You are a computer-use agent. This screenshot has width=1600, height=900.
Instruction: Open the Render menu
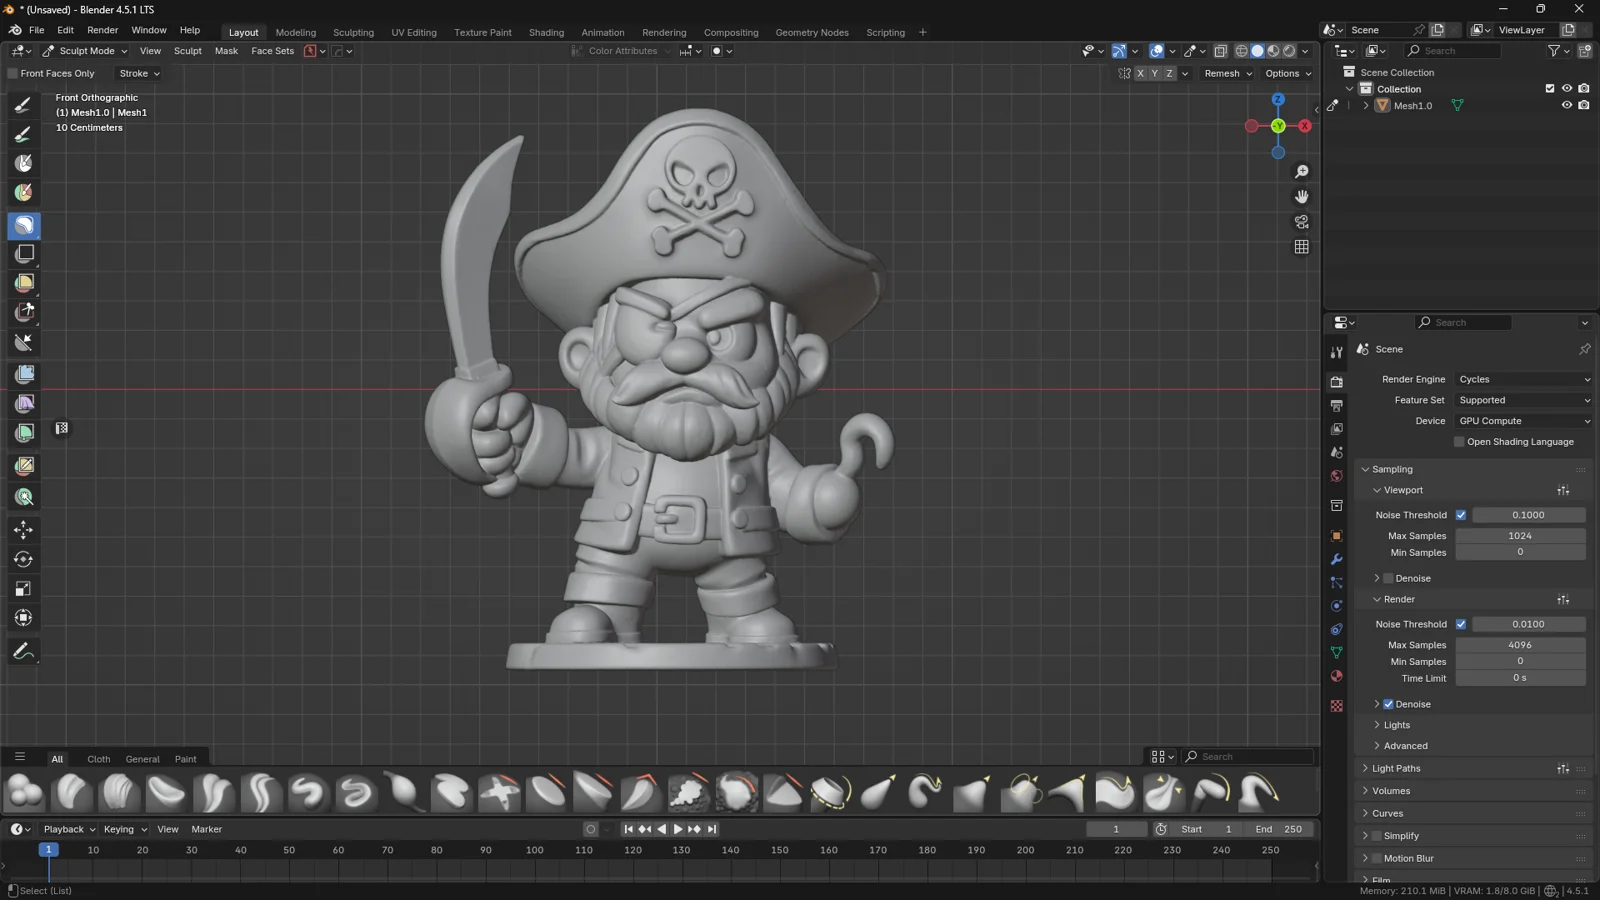click(x=102, y=31)
